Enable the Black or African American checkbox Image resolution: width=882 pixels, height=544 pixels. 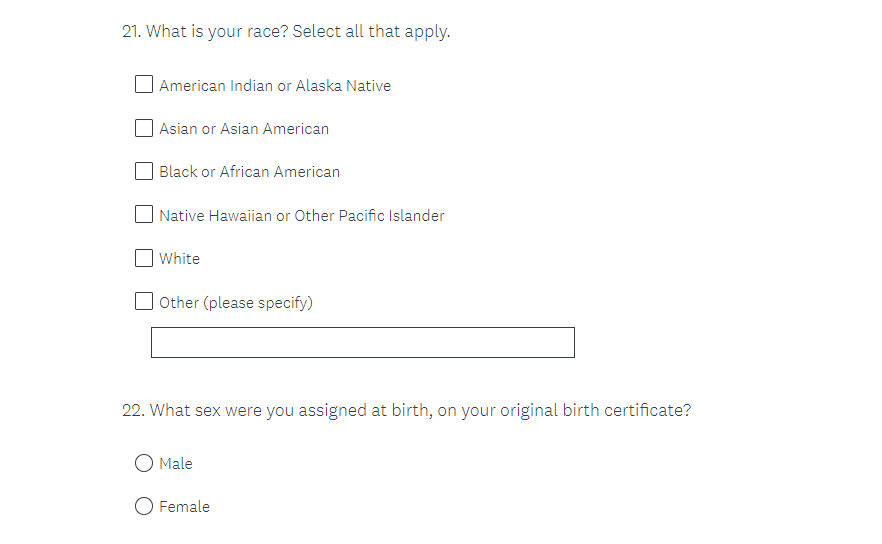coord(144,171)
